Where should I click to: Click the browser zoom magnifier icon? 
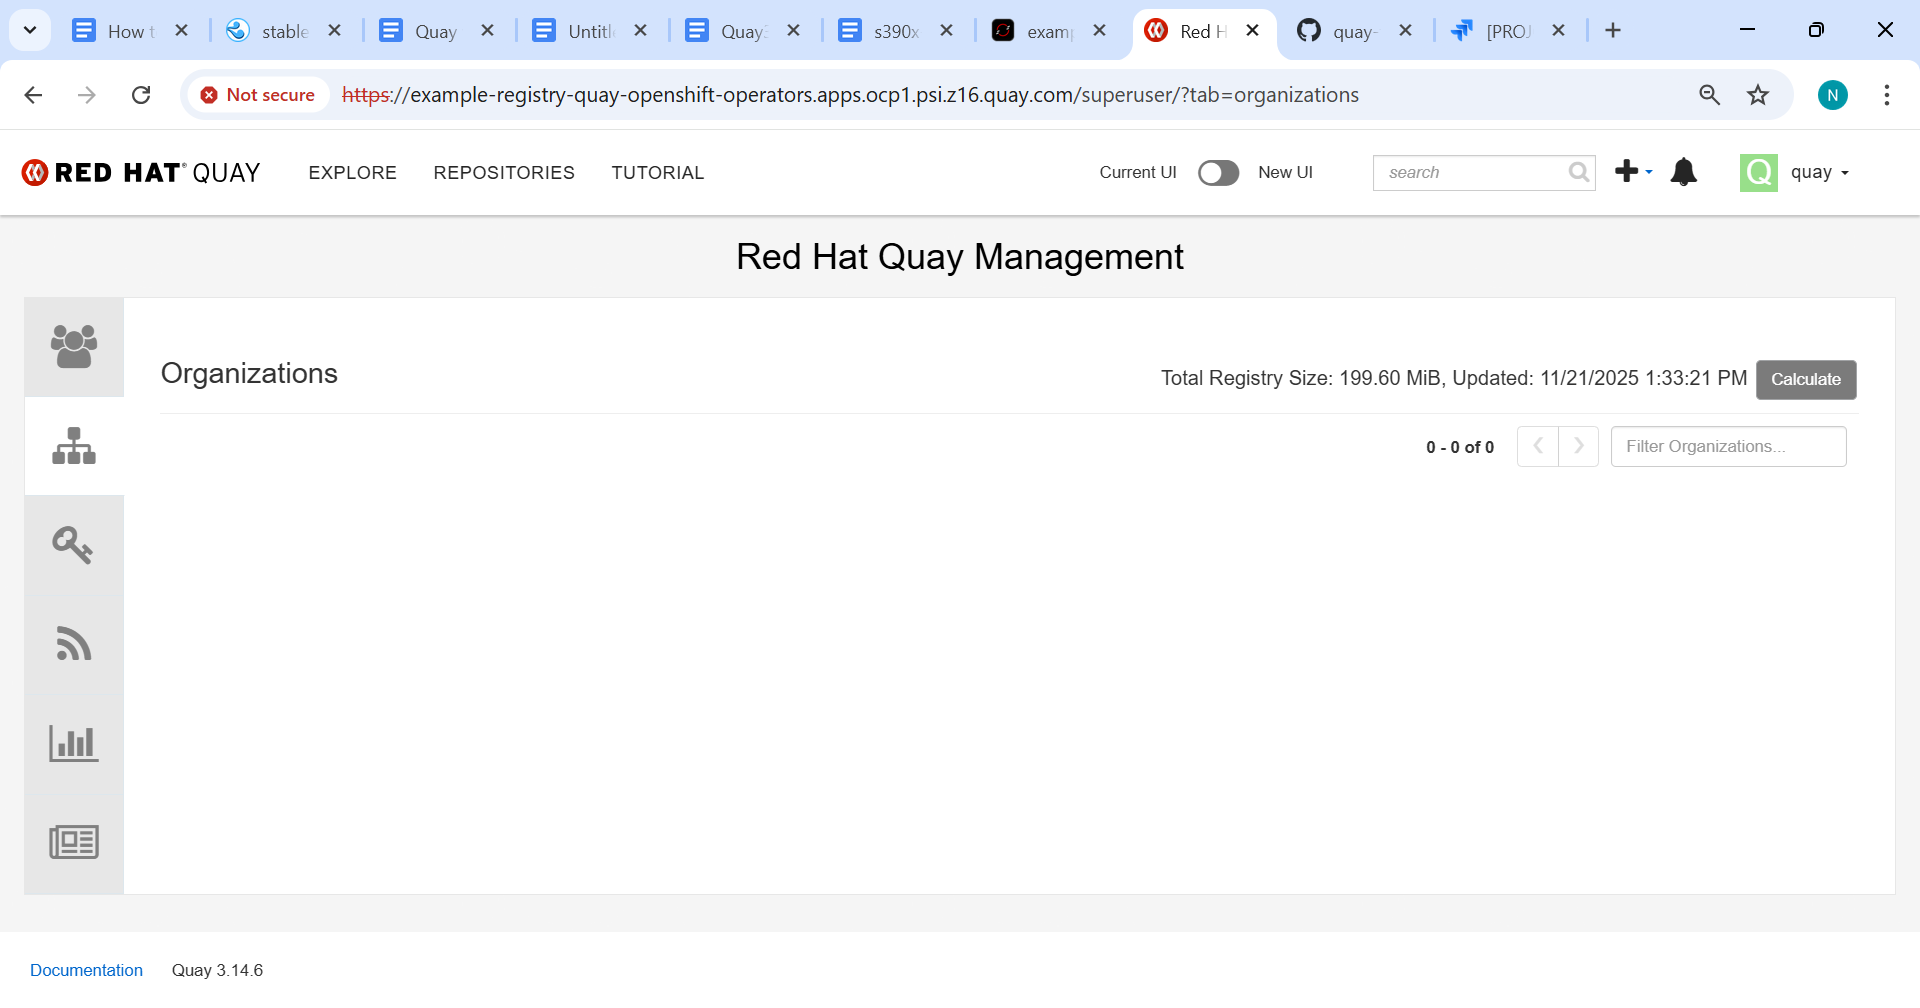1709,95
